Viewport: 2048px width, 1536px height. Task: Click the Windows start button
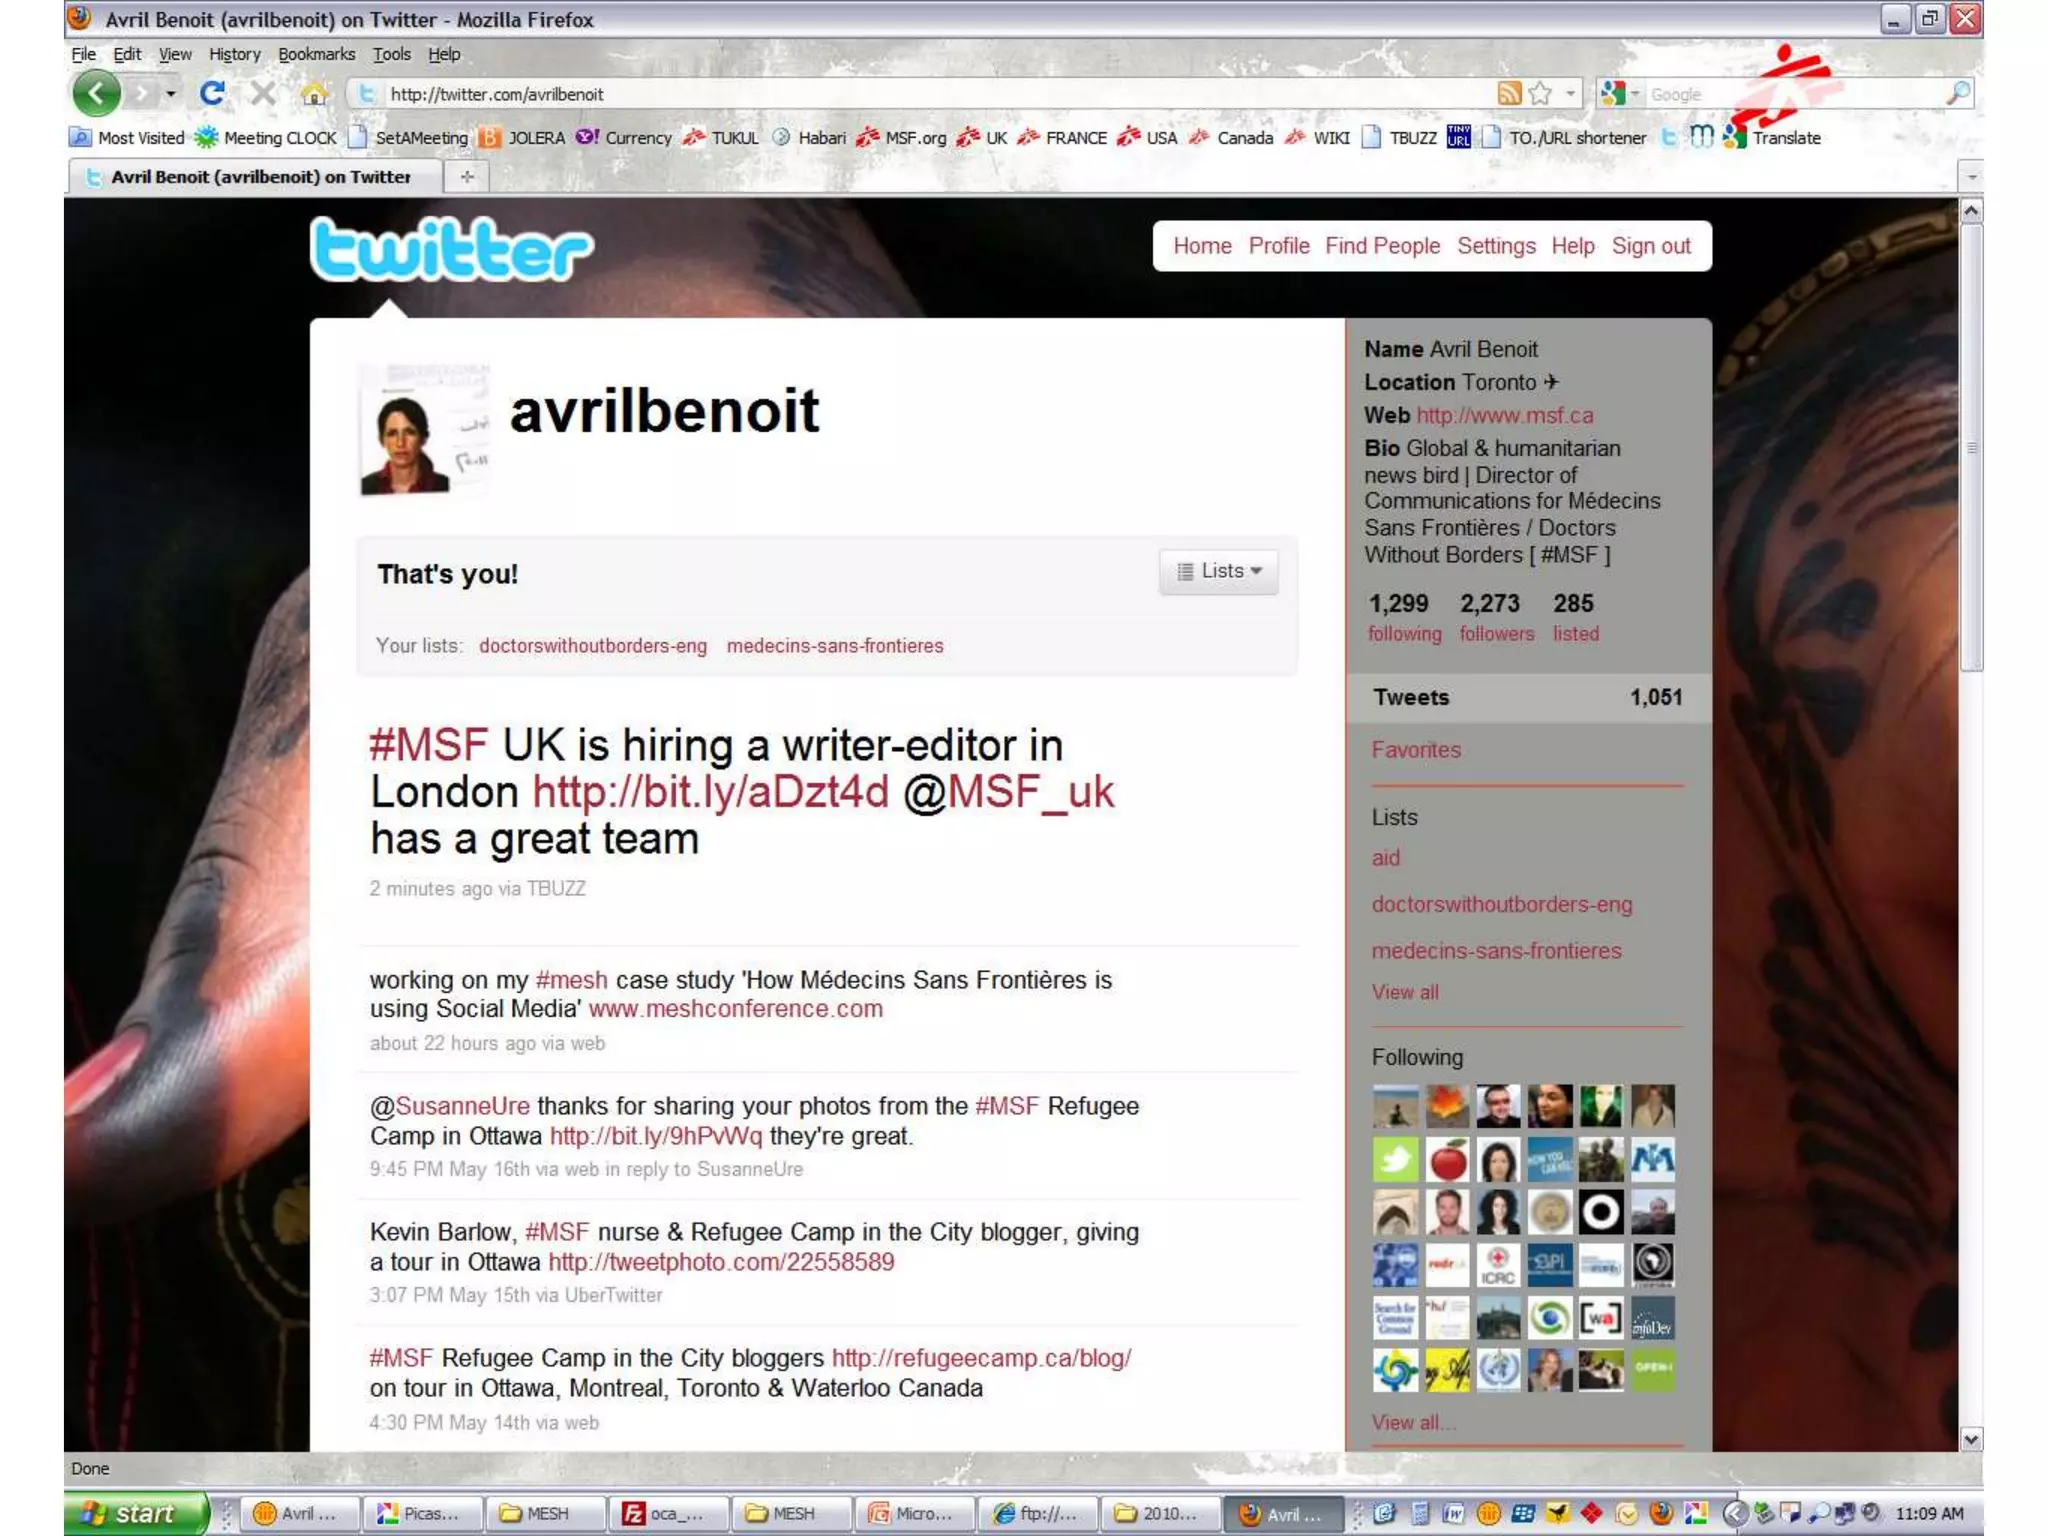(x=132, y=1513)
